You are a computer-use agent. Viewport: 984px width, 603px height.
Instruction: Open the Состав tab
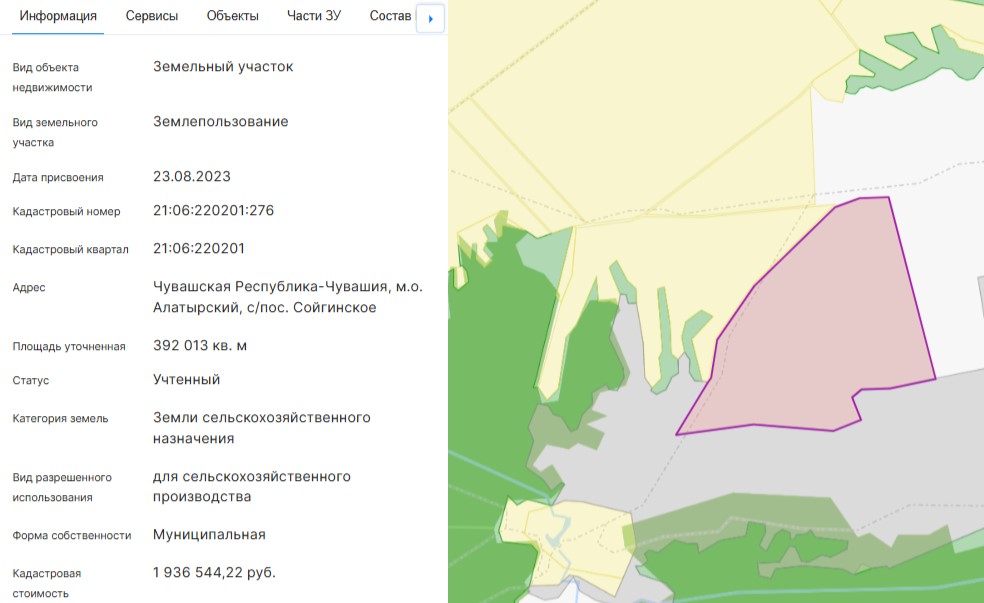(390, 16)
